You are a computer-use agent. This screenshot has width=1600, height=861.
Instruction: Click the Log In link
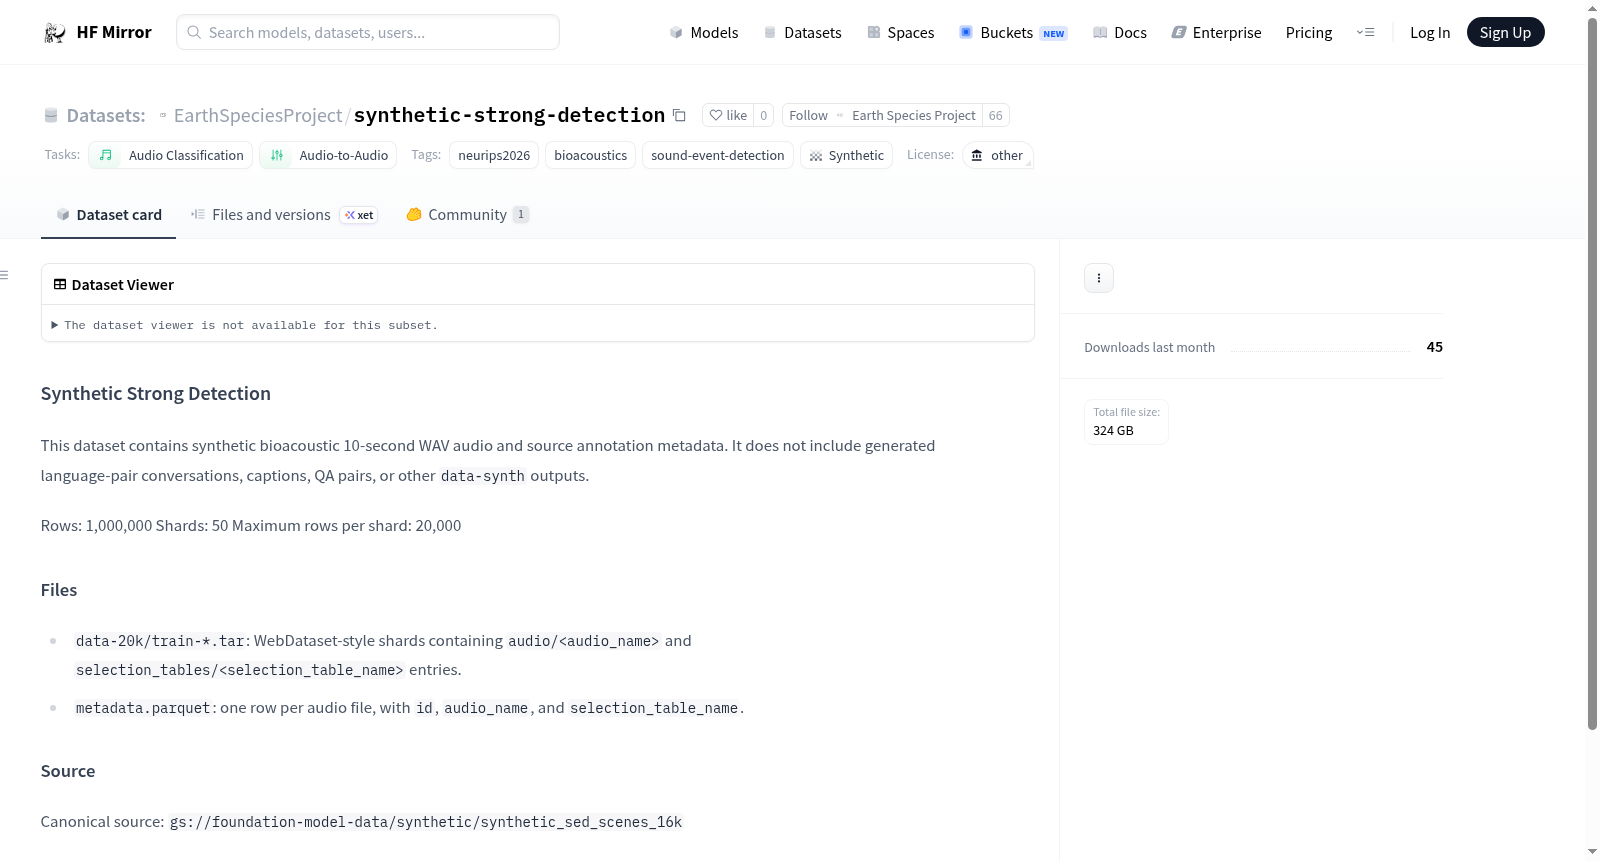pyautogui.click(x=1430, y=32)
